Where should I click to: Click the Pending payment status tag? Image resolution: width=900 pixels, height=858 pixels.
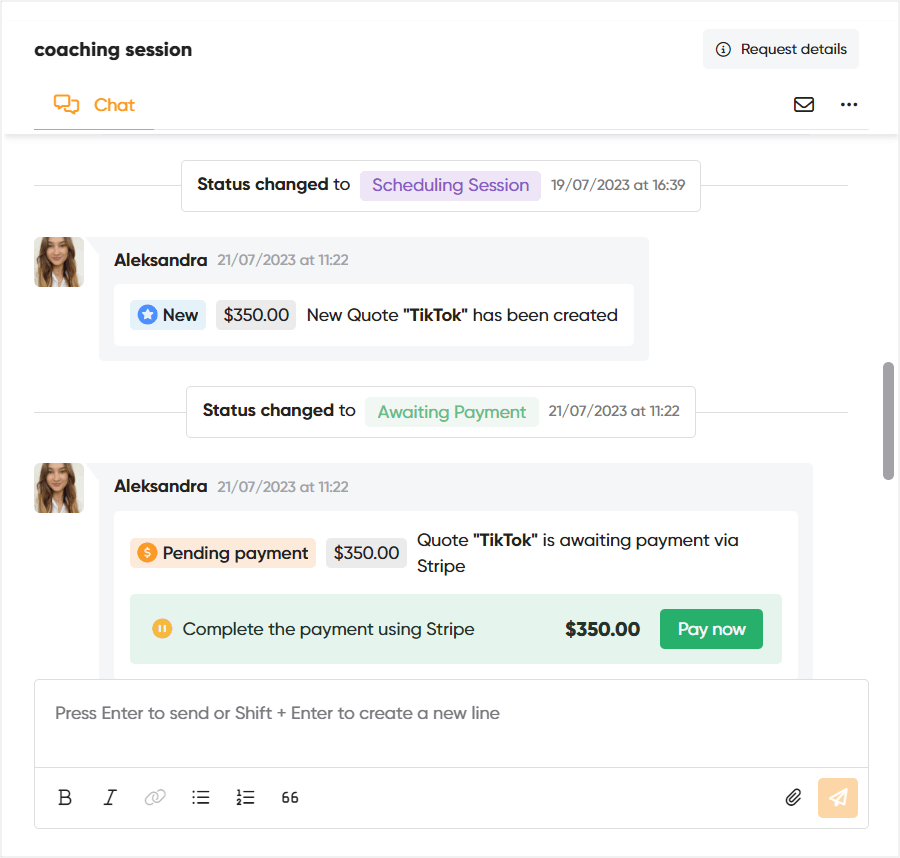tap(223, 553)
